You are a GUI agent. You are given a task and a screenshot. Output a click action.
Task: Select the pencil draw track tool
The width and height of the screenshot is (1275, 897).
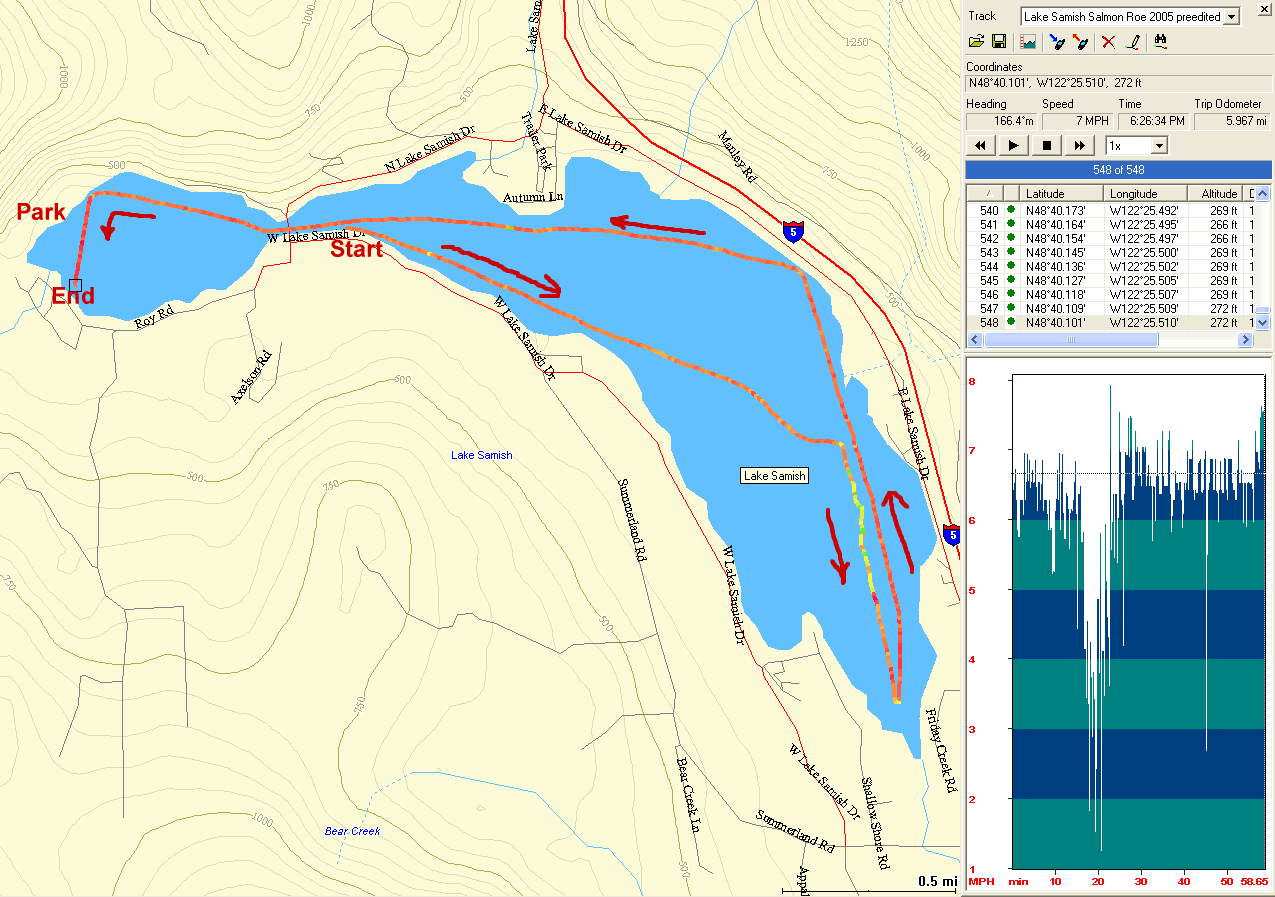tap(1132, 42)
